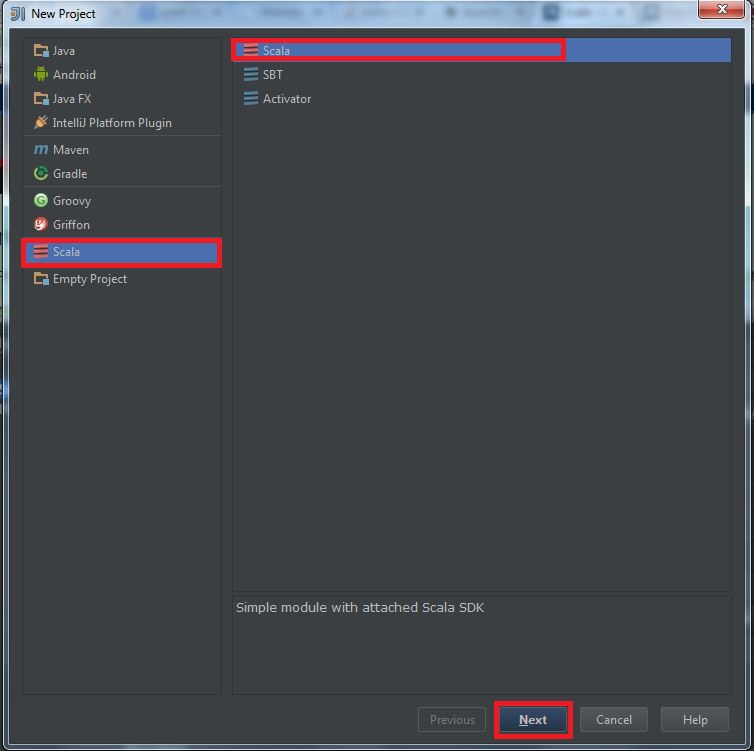The height and width of the screenshot is (751, 754).
Task: Click the disabled Previous button
Action: 452,720
